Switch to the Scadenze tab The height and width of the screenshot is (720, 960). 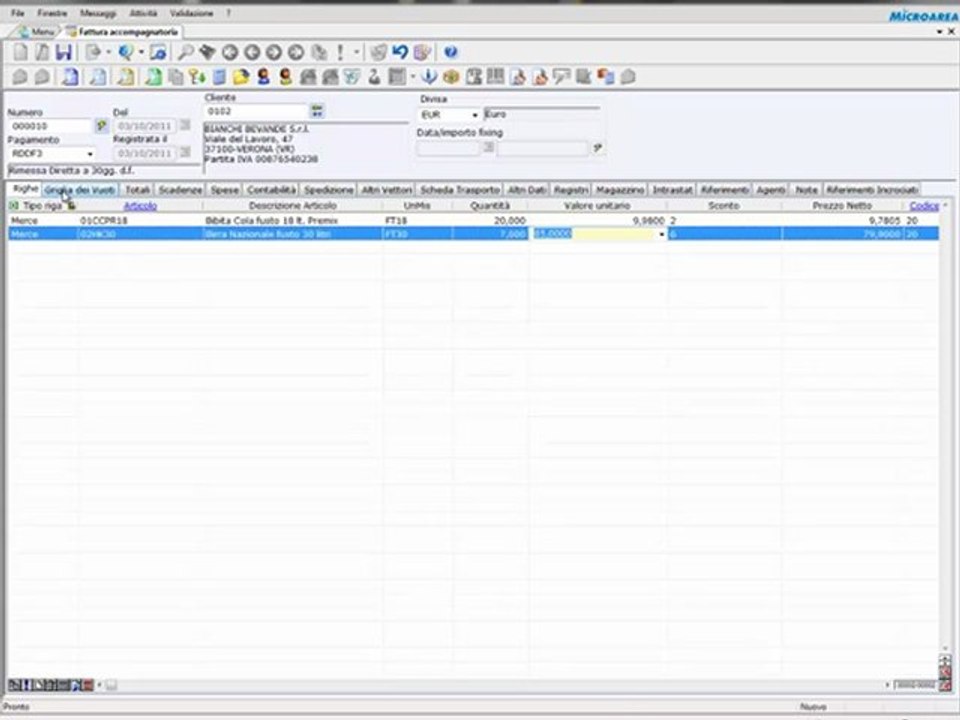tap(180, 190)
